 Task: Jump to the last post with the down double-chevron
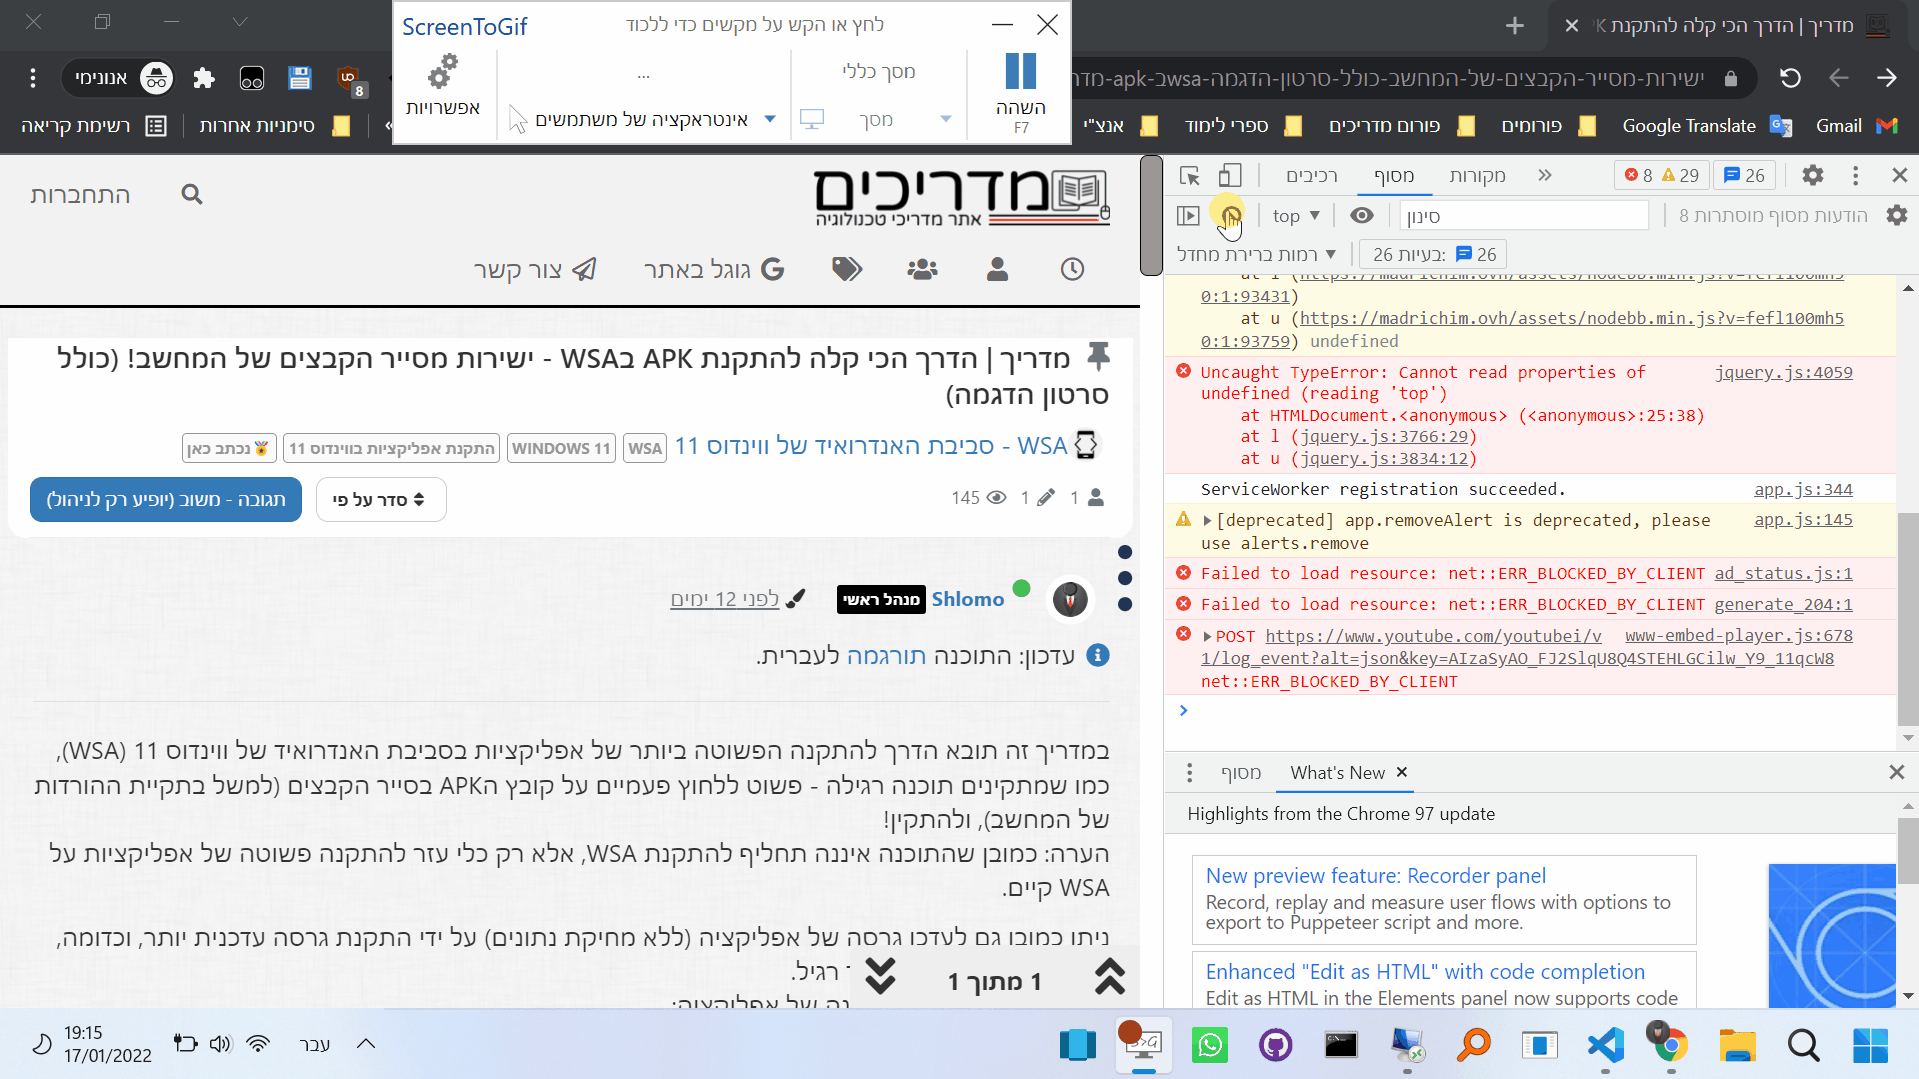880,975
